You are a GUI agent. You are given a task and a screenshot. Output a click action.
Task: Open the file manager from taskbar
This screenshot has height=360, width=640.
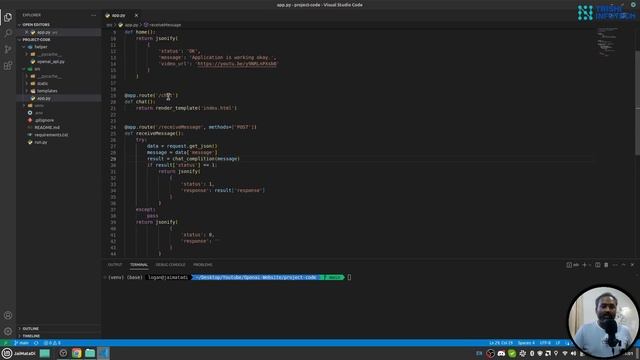pos(90,353)
